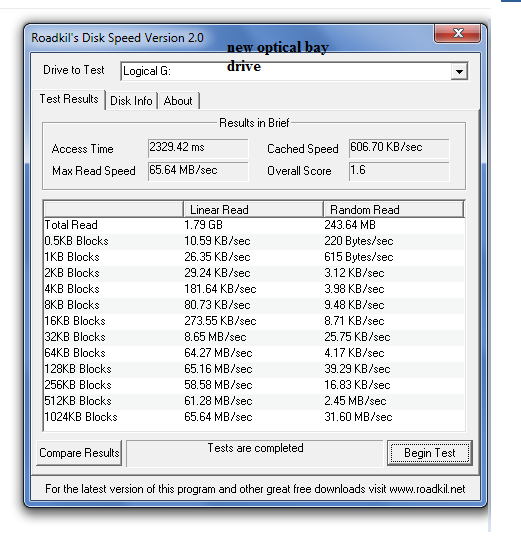521x545 pixels.
Task: Click the Max Read Speed value field
Action: tap(198, 171)
